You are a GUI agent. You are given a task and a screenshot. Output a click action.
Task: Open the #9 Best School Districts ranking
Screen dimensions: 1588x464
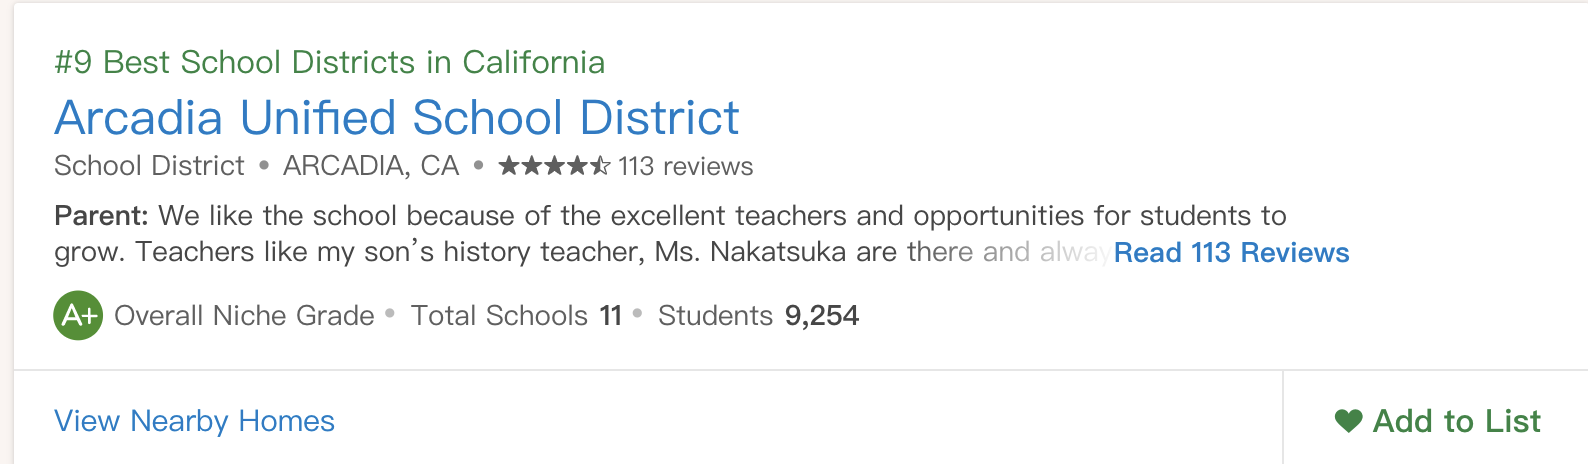coord(329,62)
